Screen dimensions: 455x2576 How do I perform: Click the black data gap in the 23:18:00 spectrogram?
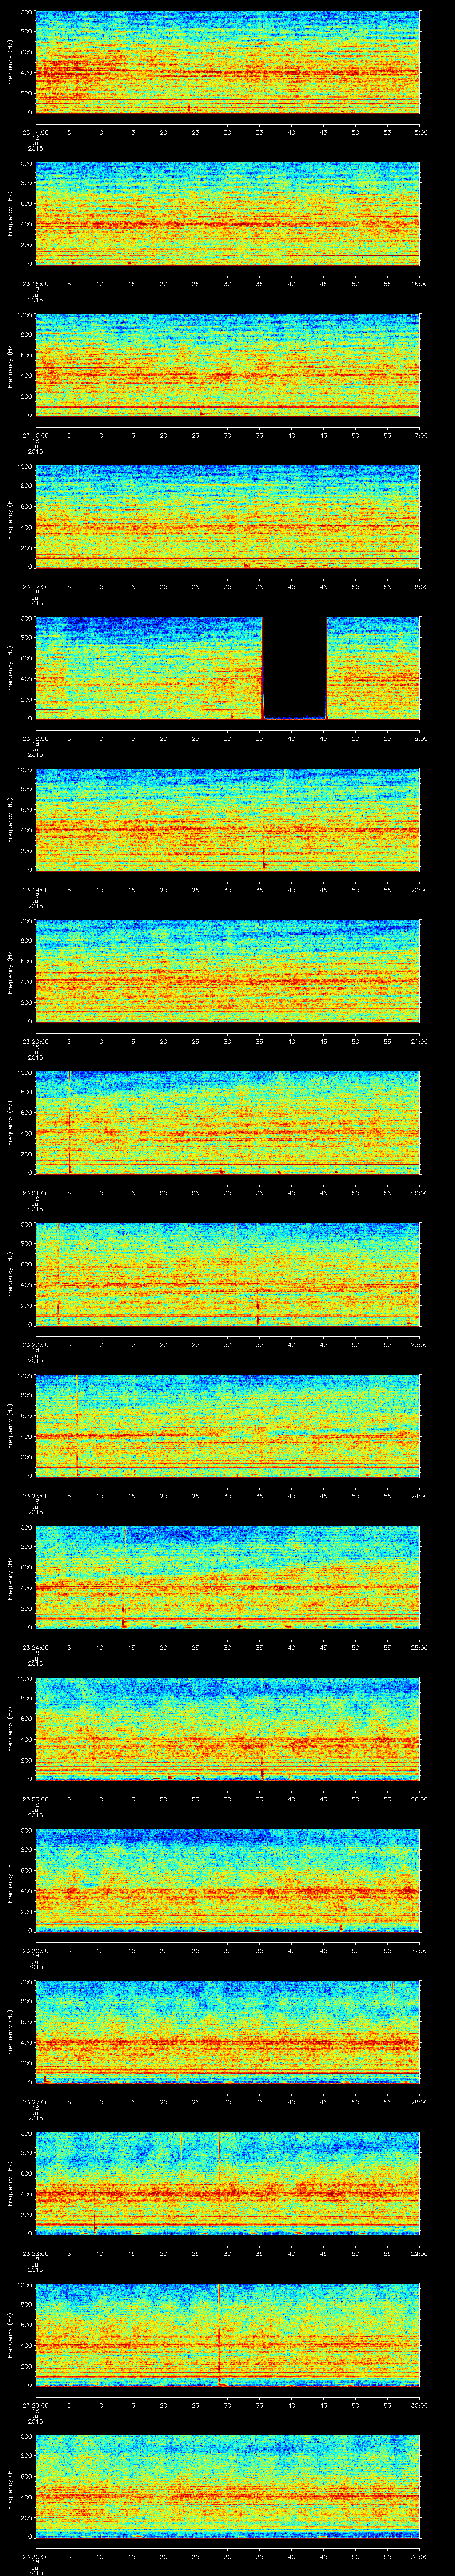point(295,668)
